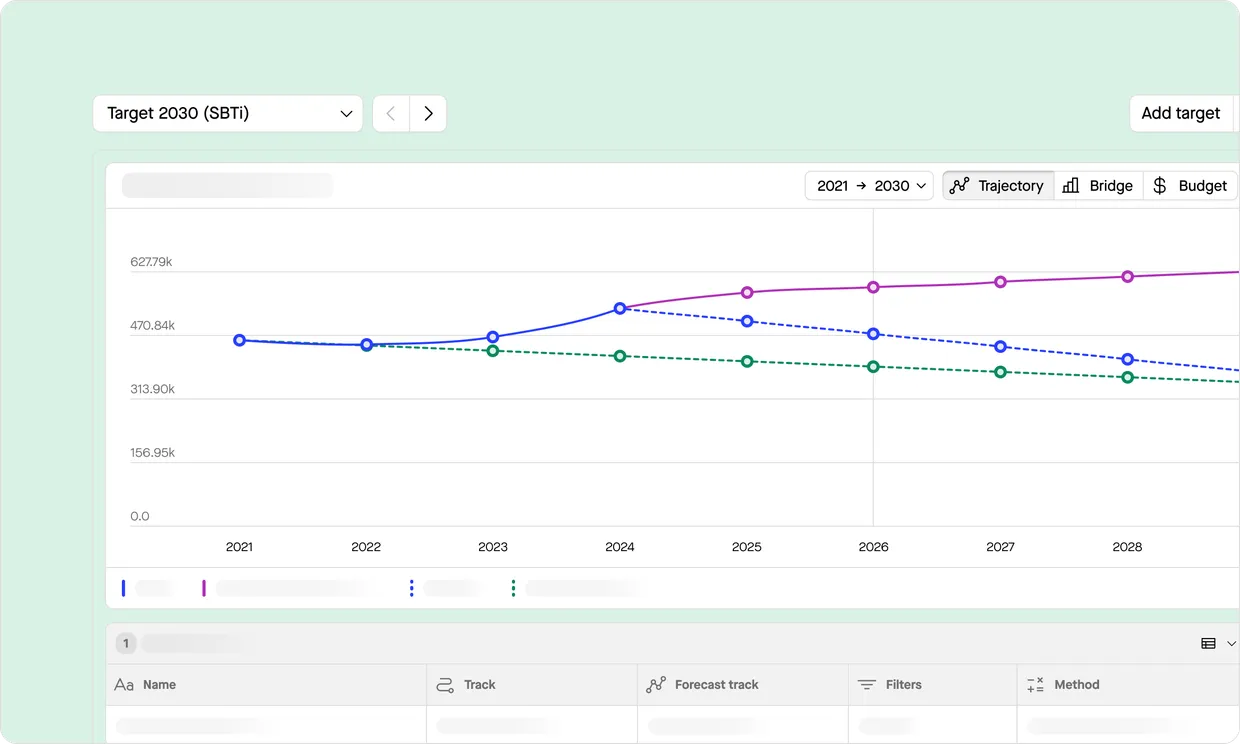This screenshot has width=1240, height=744.
Task: Toggle the blue solid-line legend item
Action: click(123, 587)
